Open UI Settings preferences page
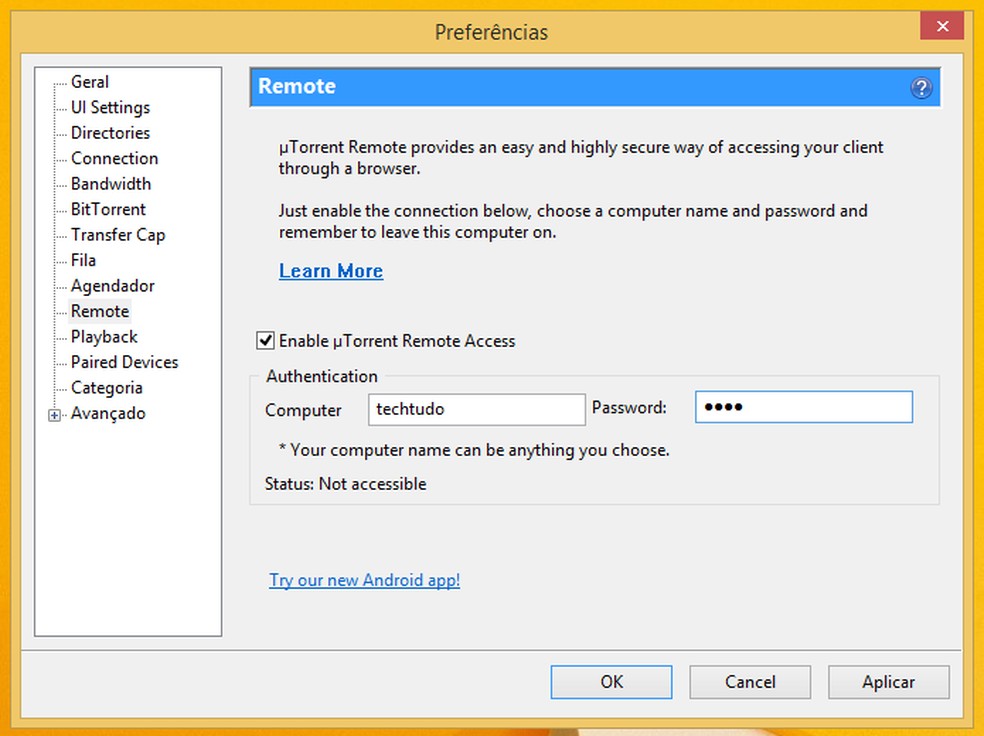The image size is (984, 736). point(110,107)
